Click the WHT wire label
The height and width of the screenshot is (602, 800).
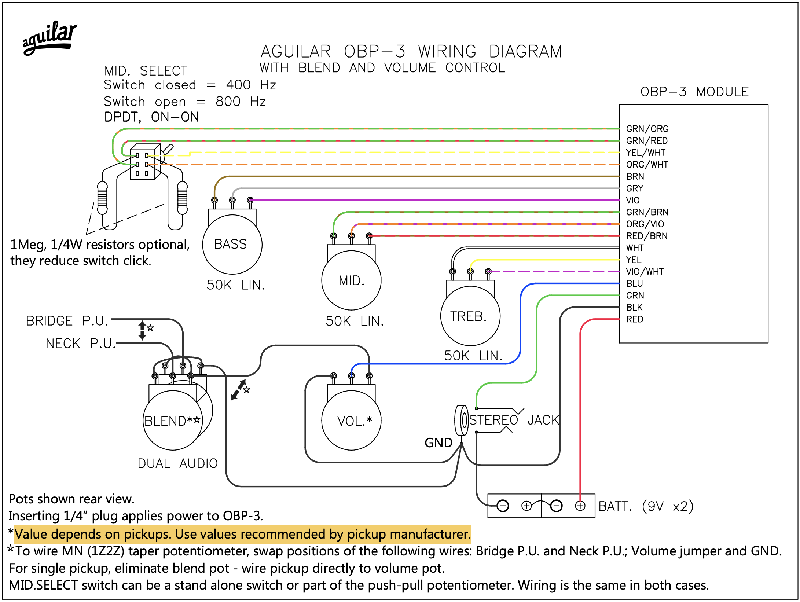pos(635,247)
